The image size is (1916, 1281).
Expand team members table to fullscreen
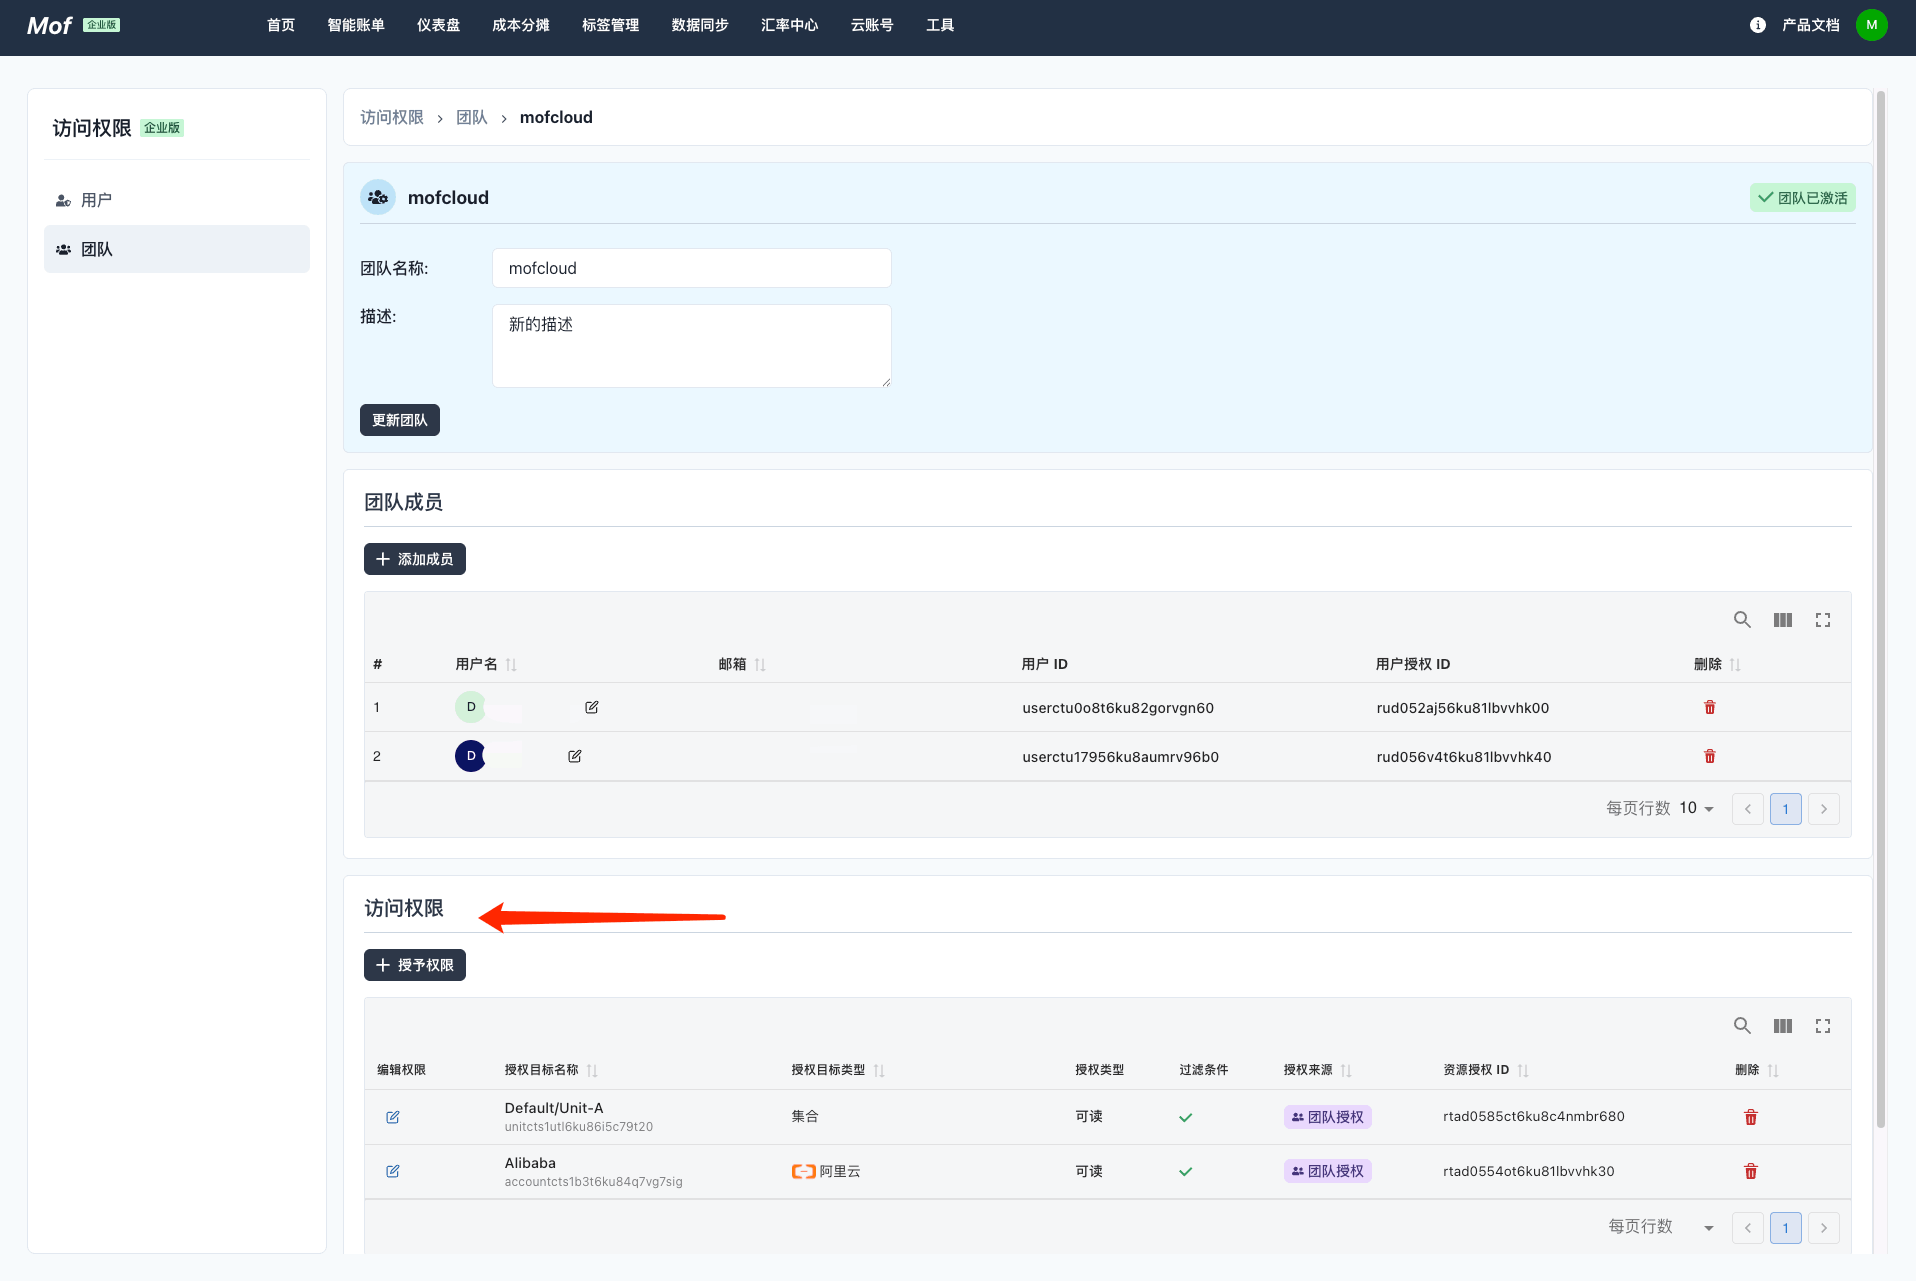tap(1823, 620)
